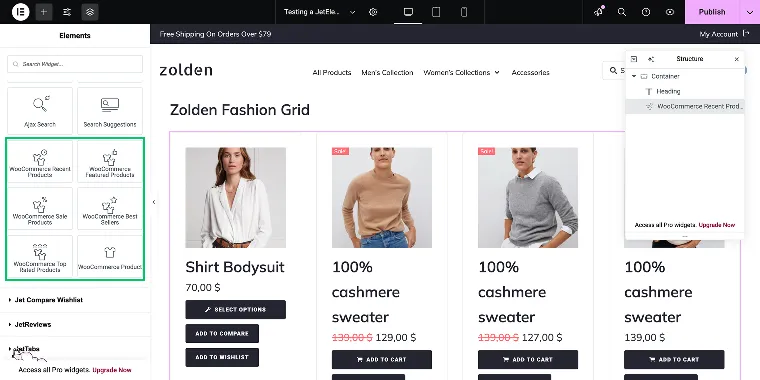Select the Ajax Search widget
Viewport: 760px width, 380px height.
coord(40,111)
